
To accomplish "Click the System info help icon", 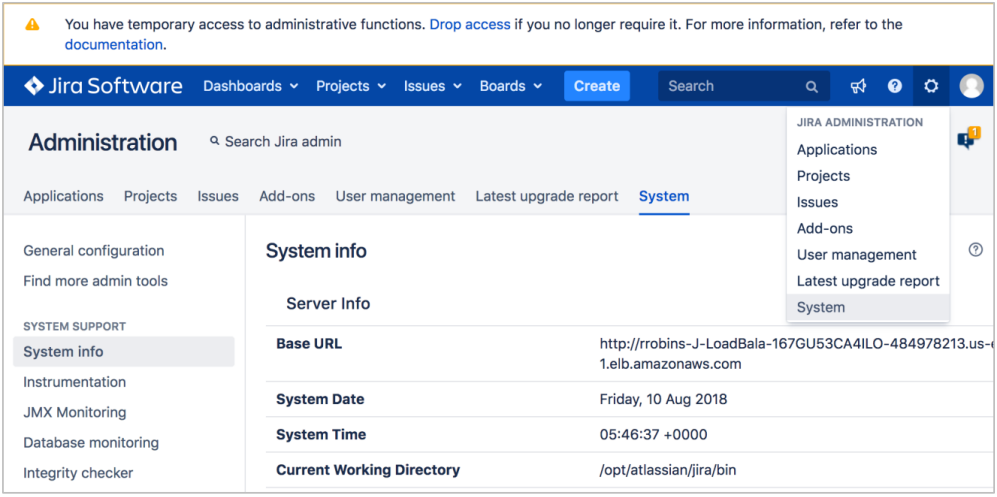I will 975,250.
